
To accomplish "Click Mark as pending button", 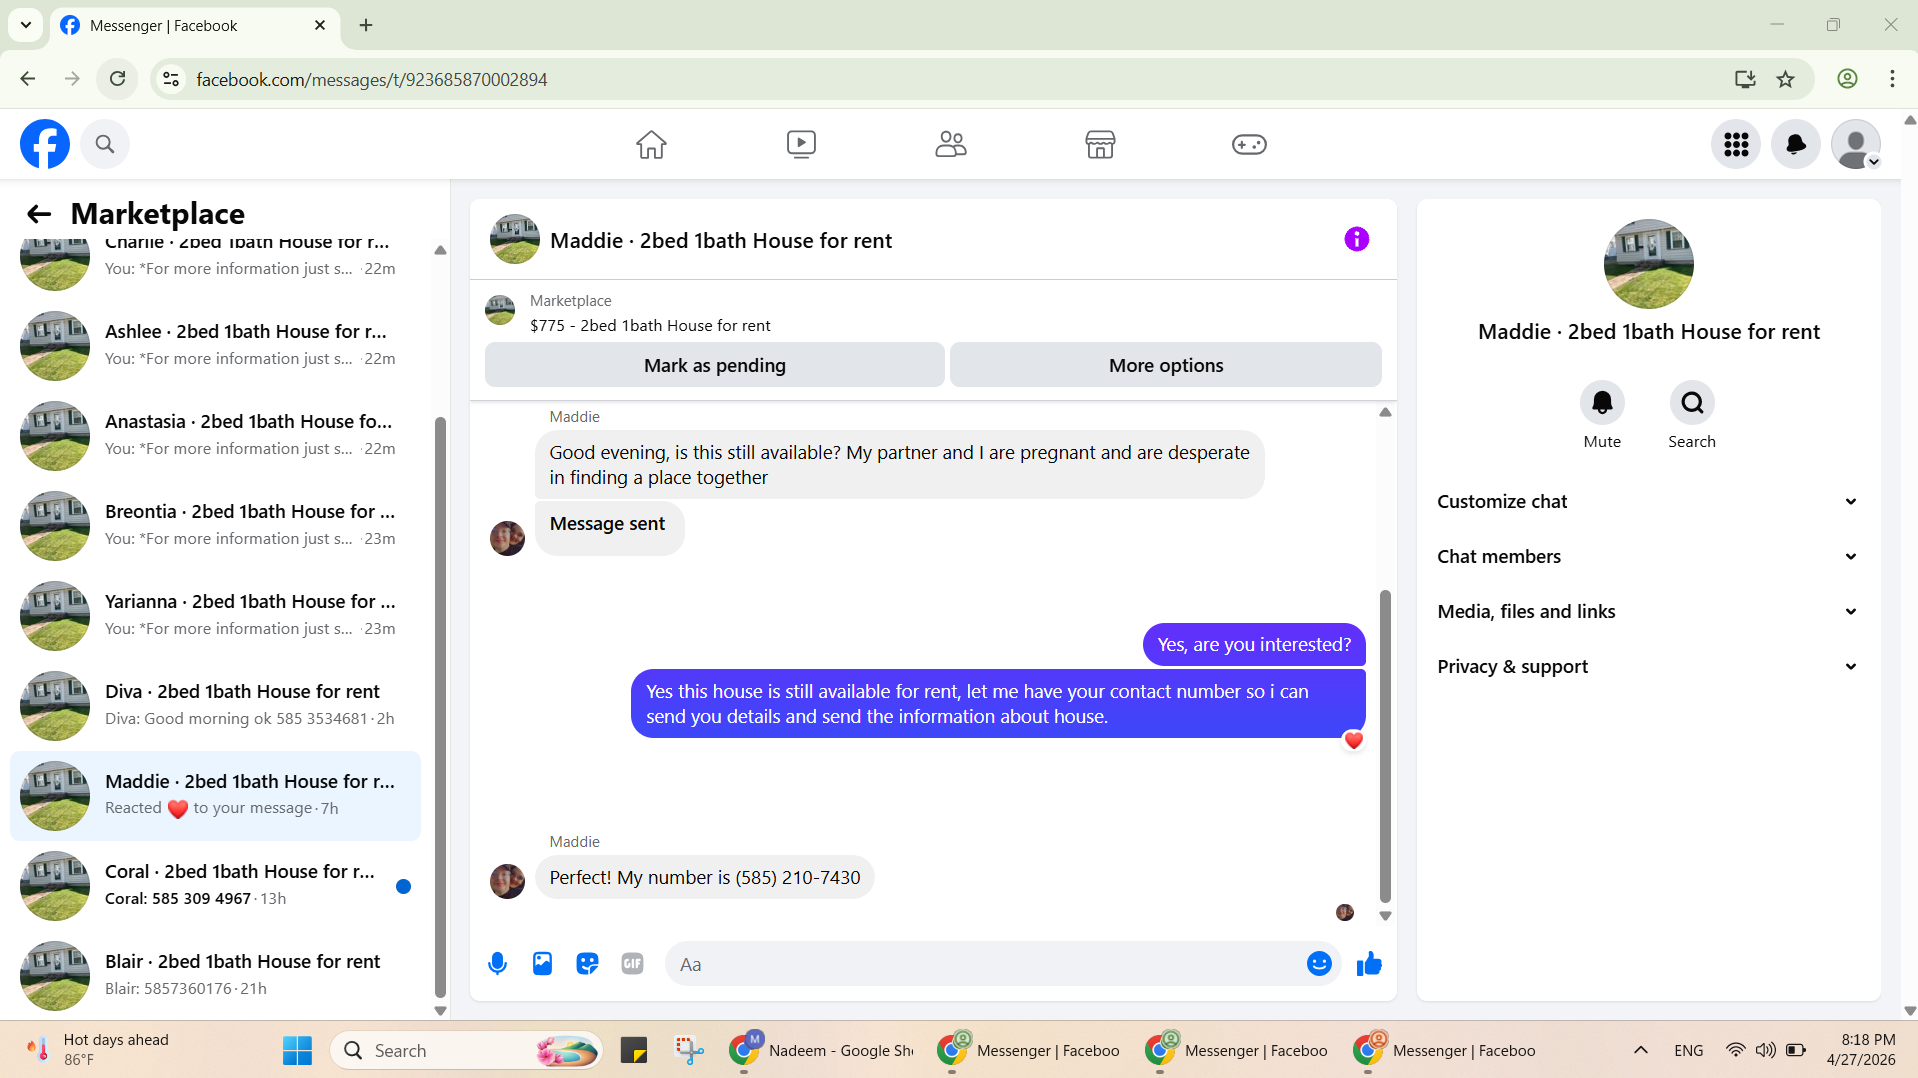I will coord(714,365).
